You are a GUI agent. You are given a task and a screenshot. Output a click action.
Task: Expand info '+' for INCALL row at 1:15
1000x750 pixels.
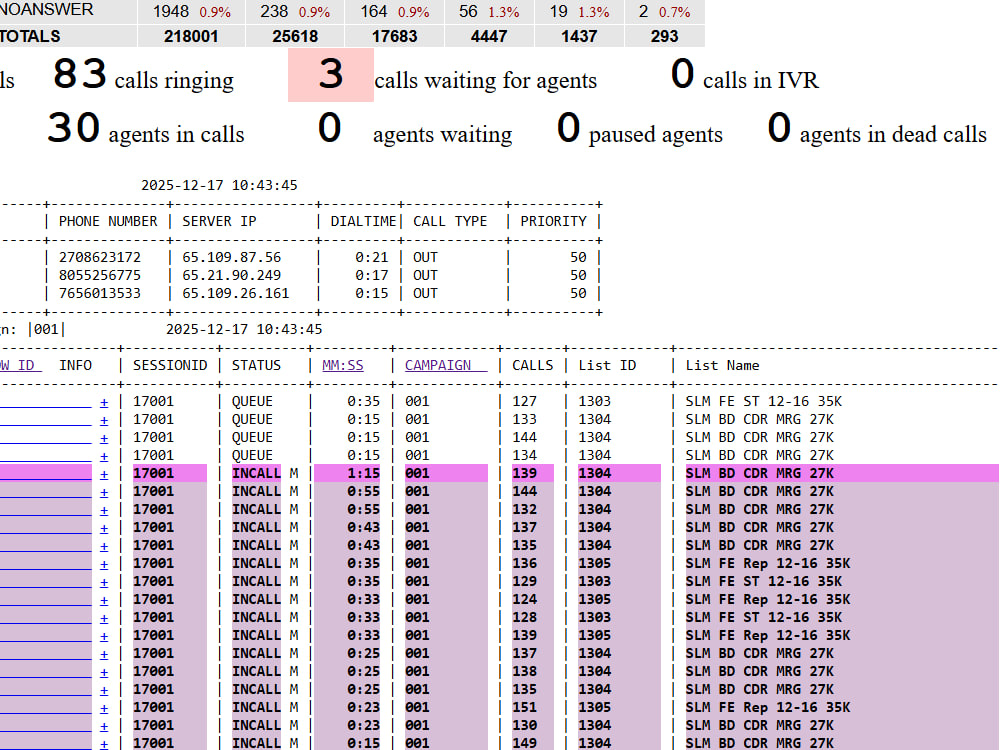pos(104,474)
